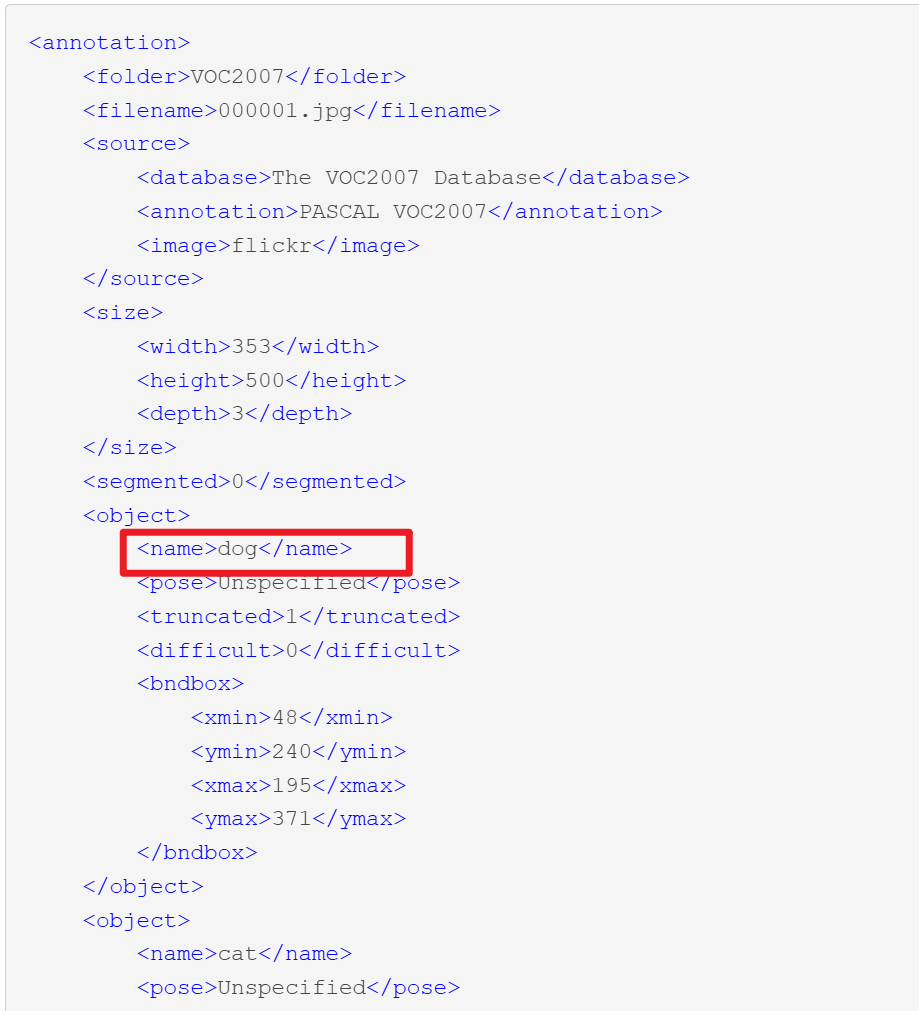Click the difficult tag line
Viewport: 919px width, 1011px height.
298,651
